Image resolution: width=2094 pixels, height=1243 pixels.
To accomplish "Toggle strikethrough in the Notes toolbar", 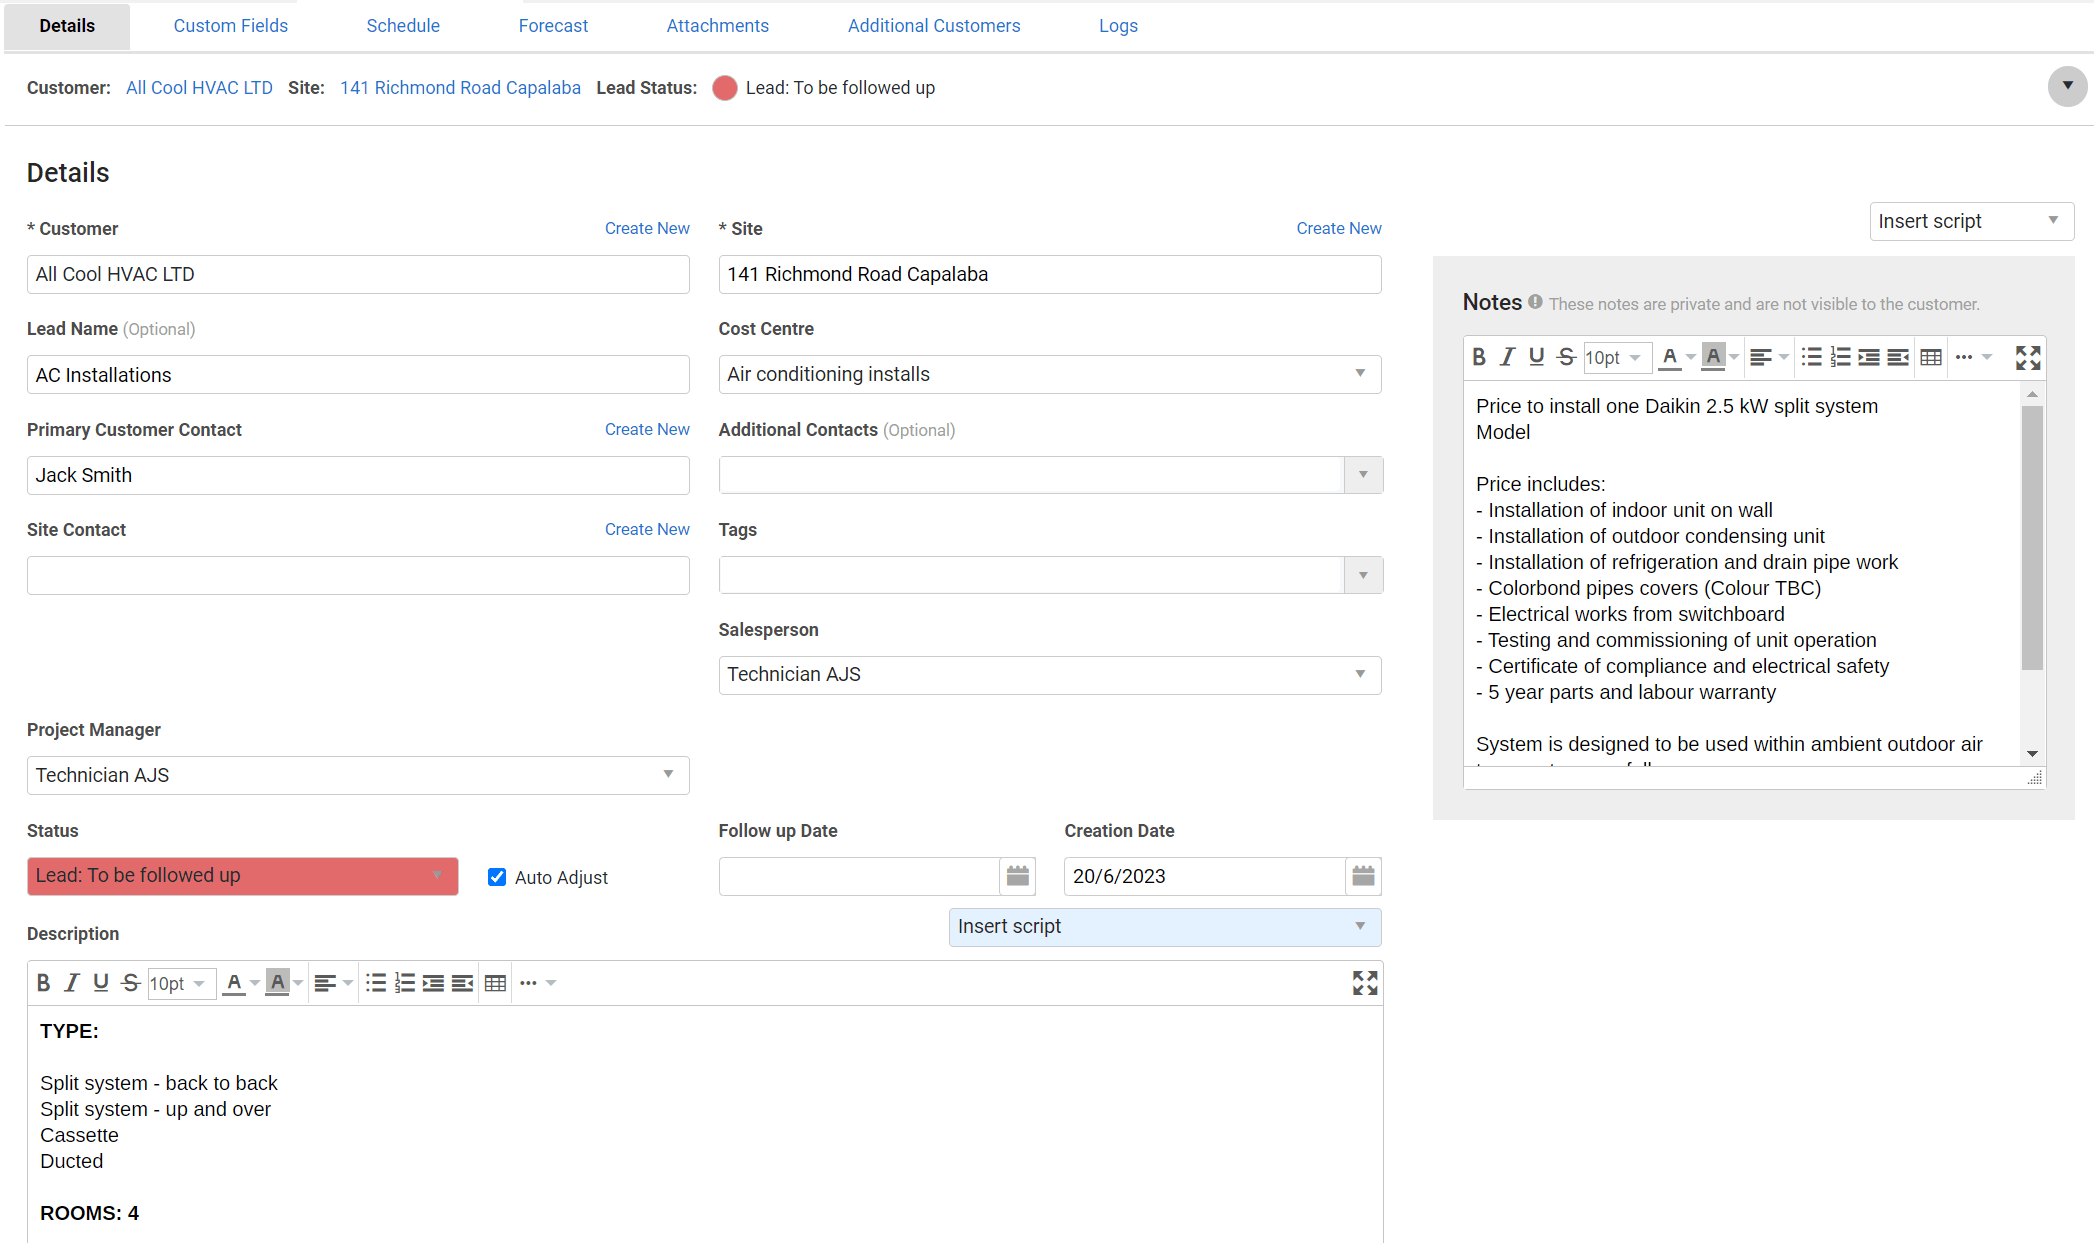I will (x=1566, y=357).
